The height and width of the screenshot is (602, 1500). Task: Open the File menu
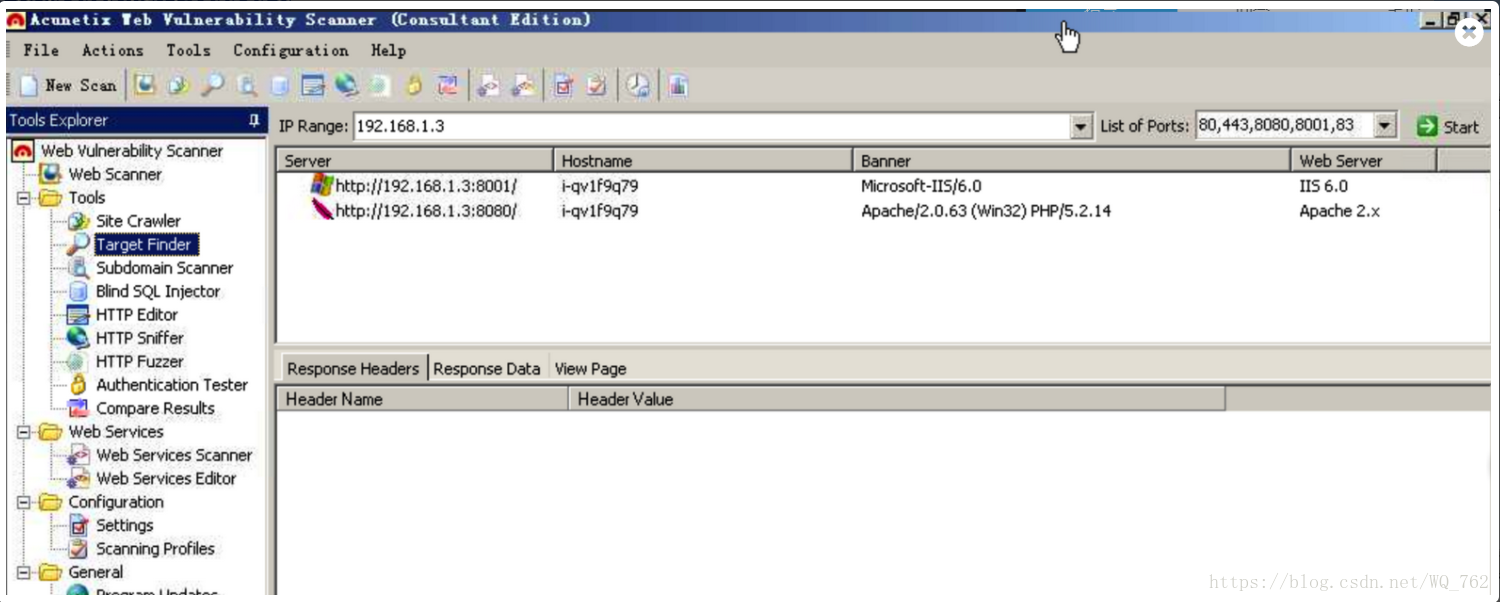(41, 50)
